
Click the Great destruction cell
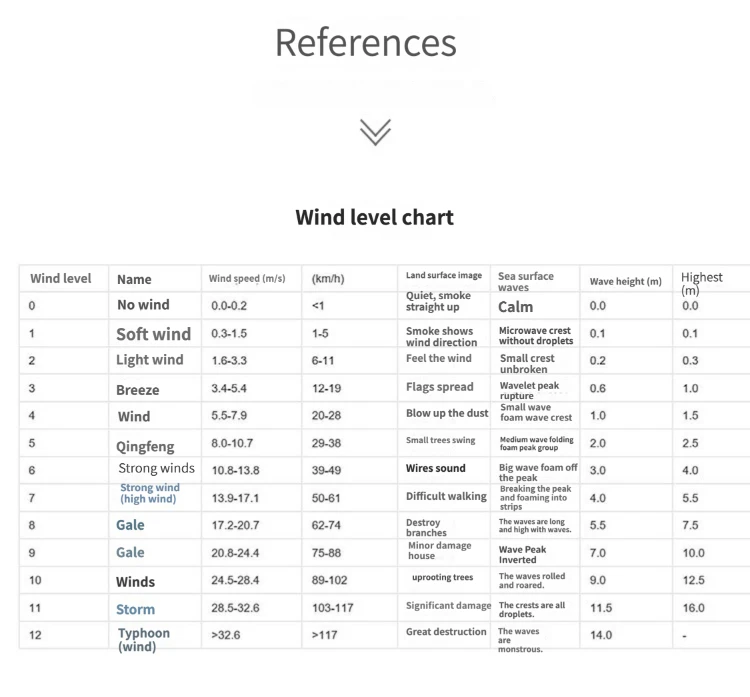(446, 632)
